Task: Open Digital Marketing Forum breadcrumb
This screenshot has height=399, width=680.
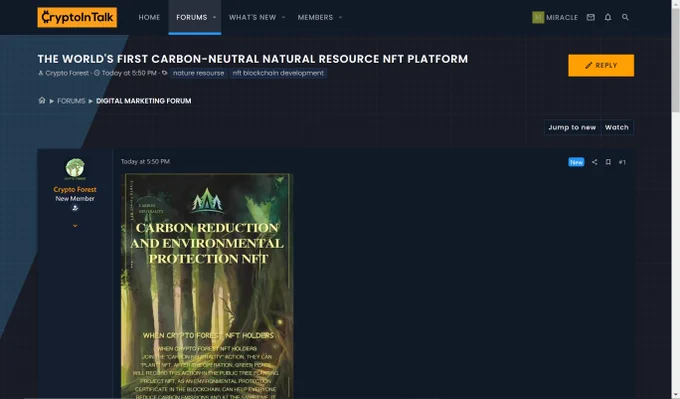Action: pyautogui.click(x=144, y=101)
